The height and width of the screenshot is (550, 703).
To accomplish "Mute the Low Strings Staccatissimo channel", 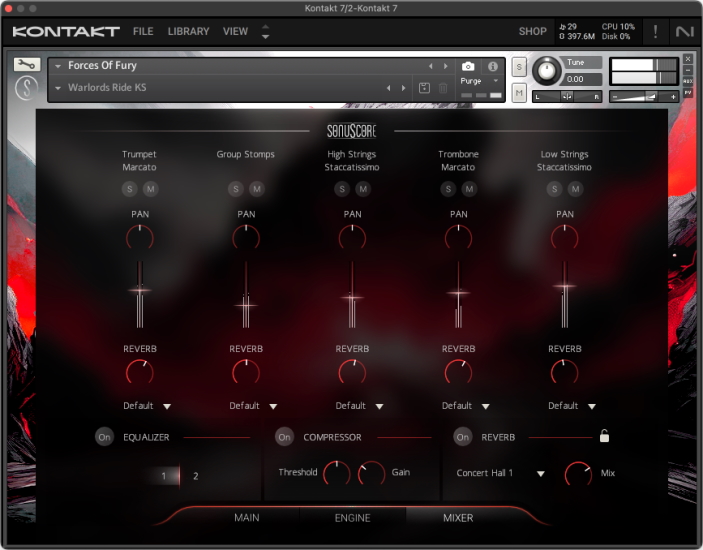I will [x=576, y=189].
